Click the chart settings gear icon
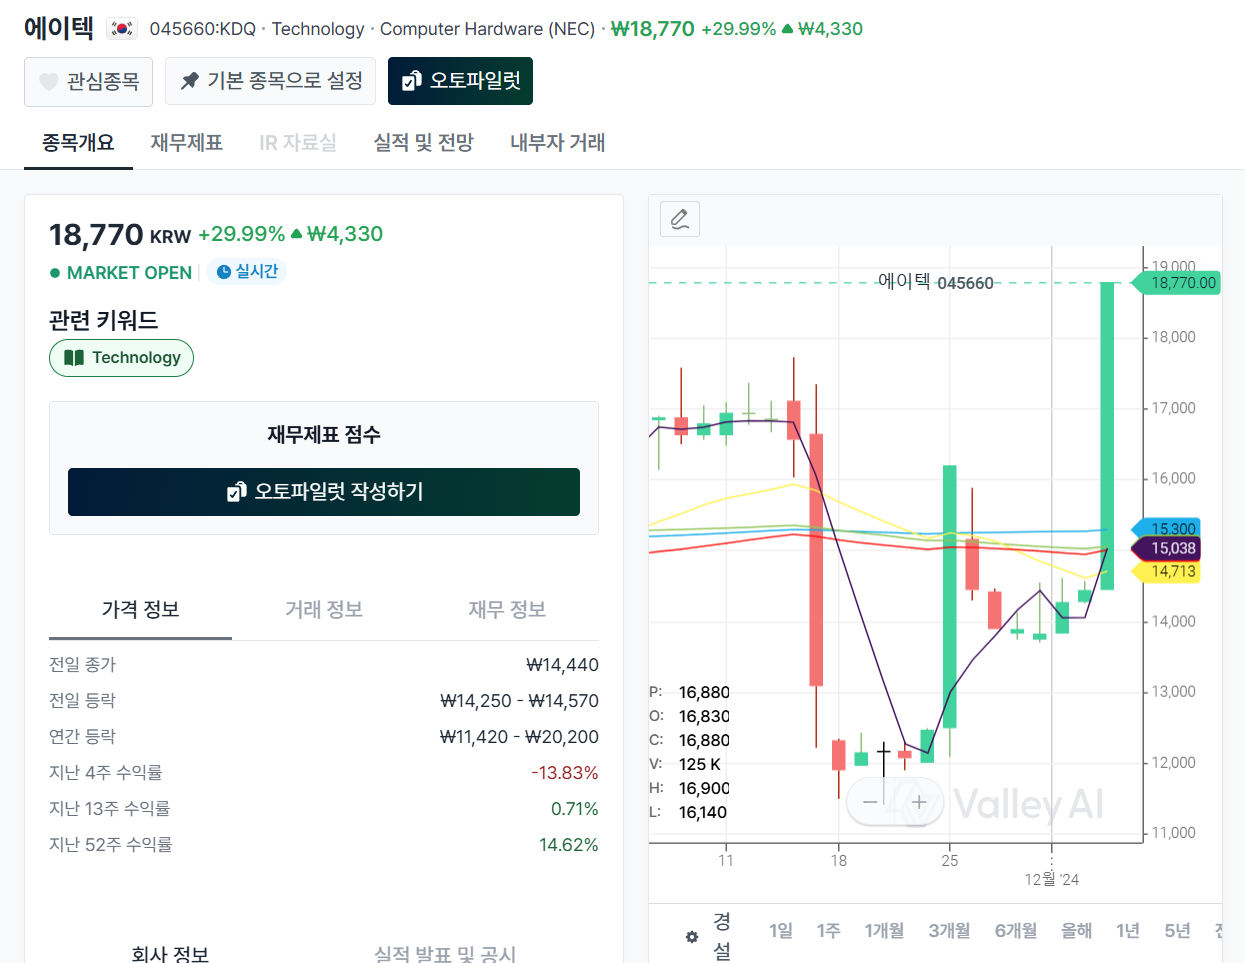 (692, 937)
